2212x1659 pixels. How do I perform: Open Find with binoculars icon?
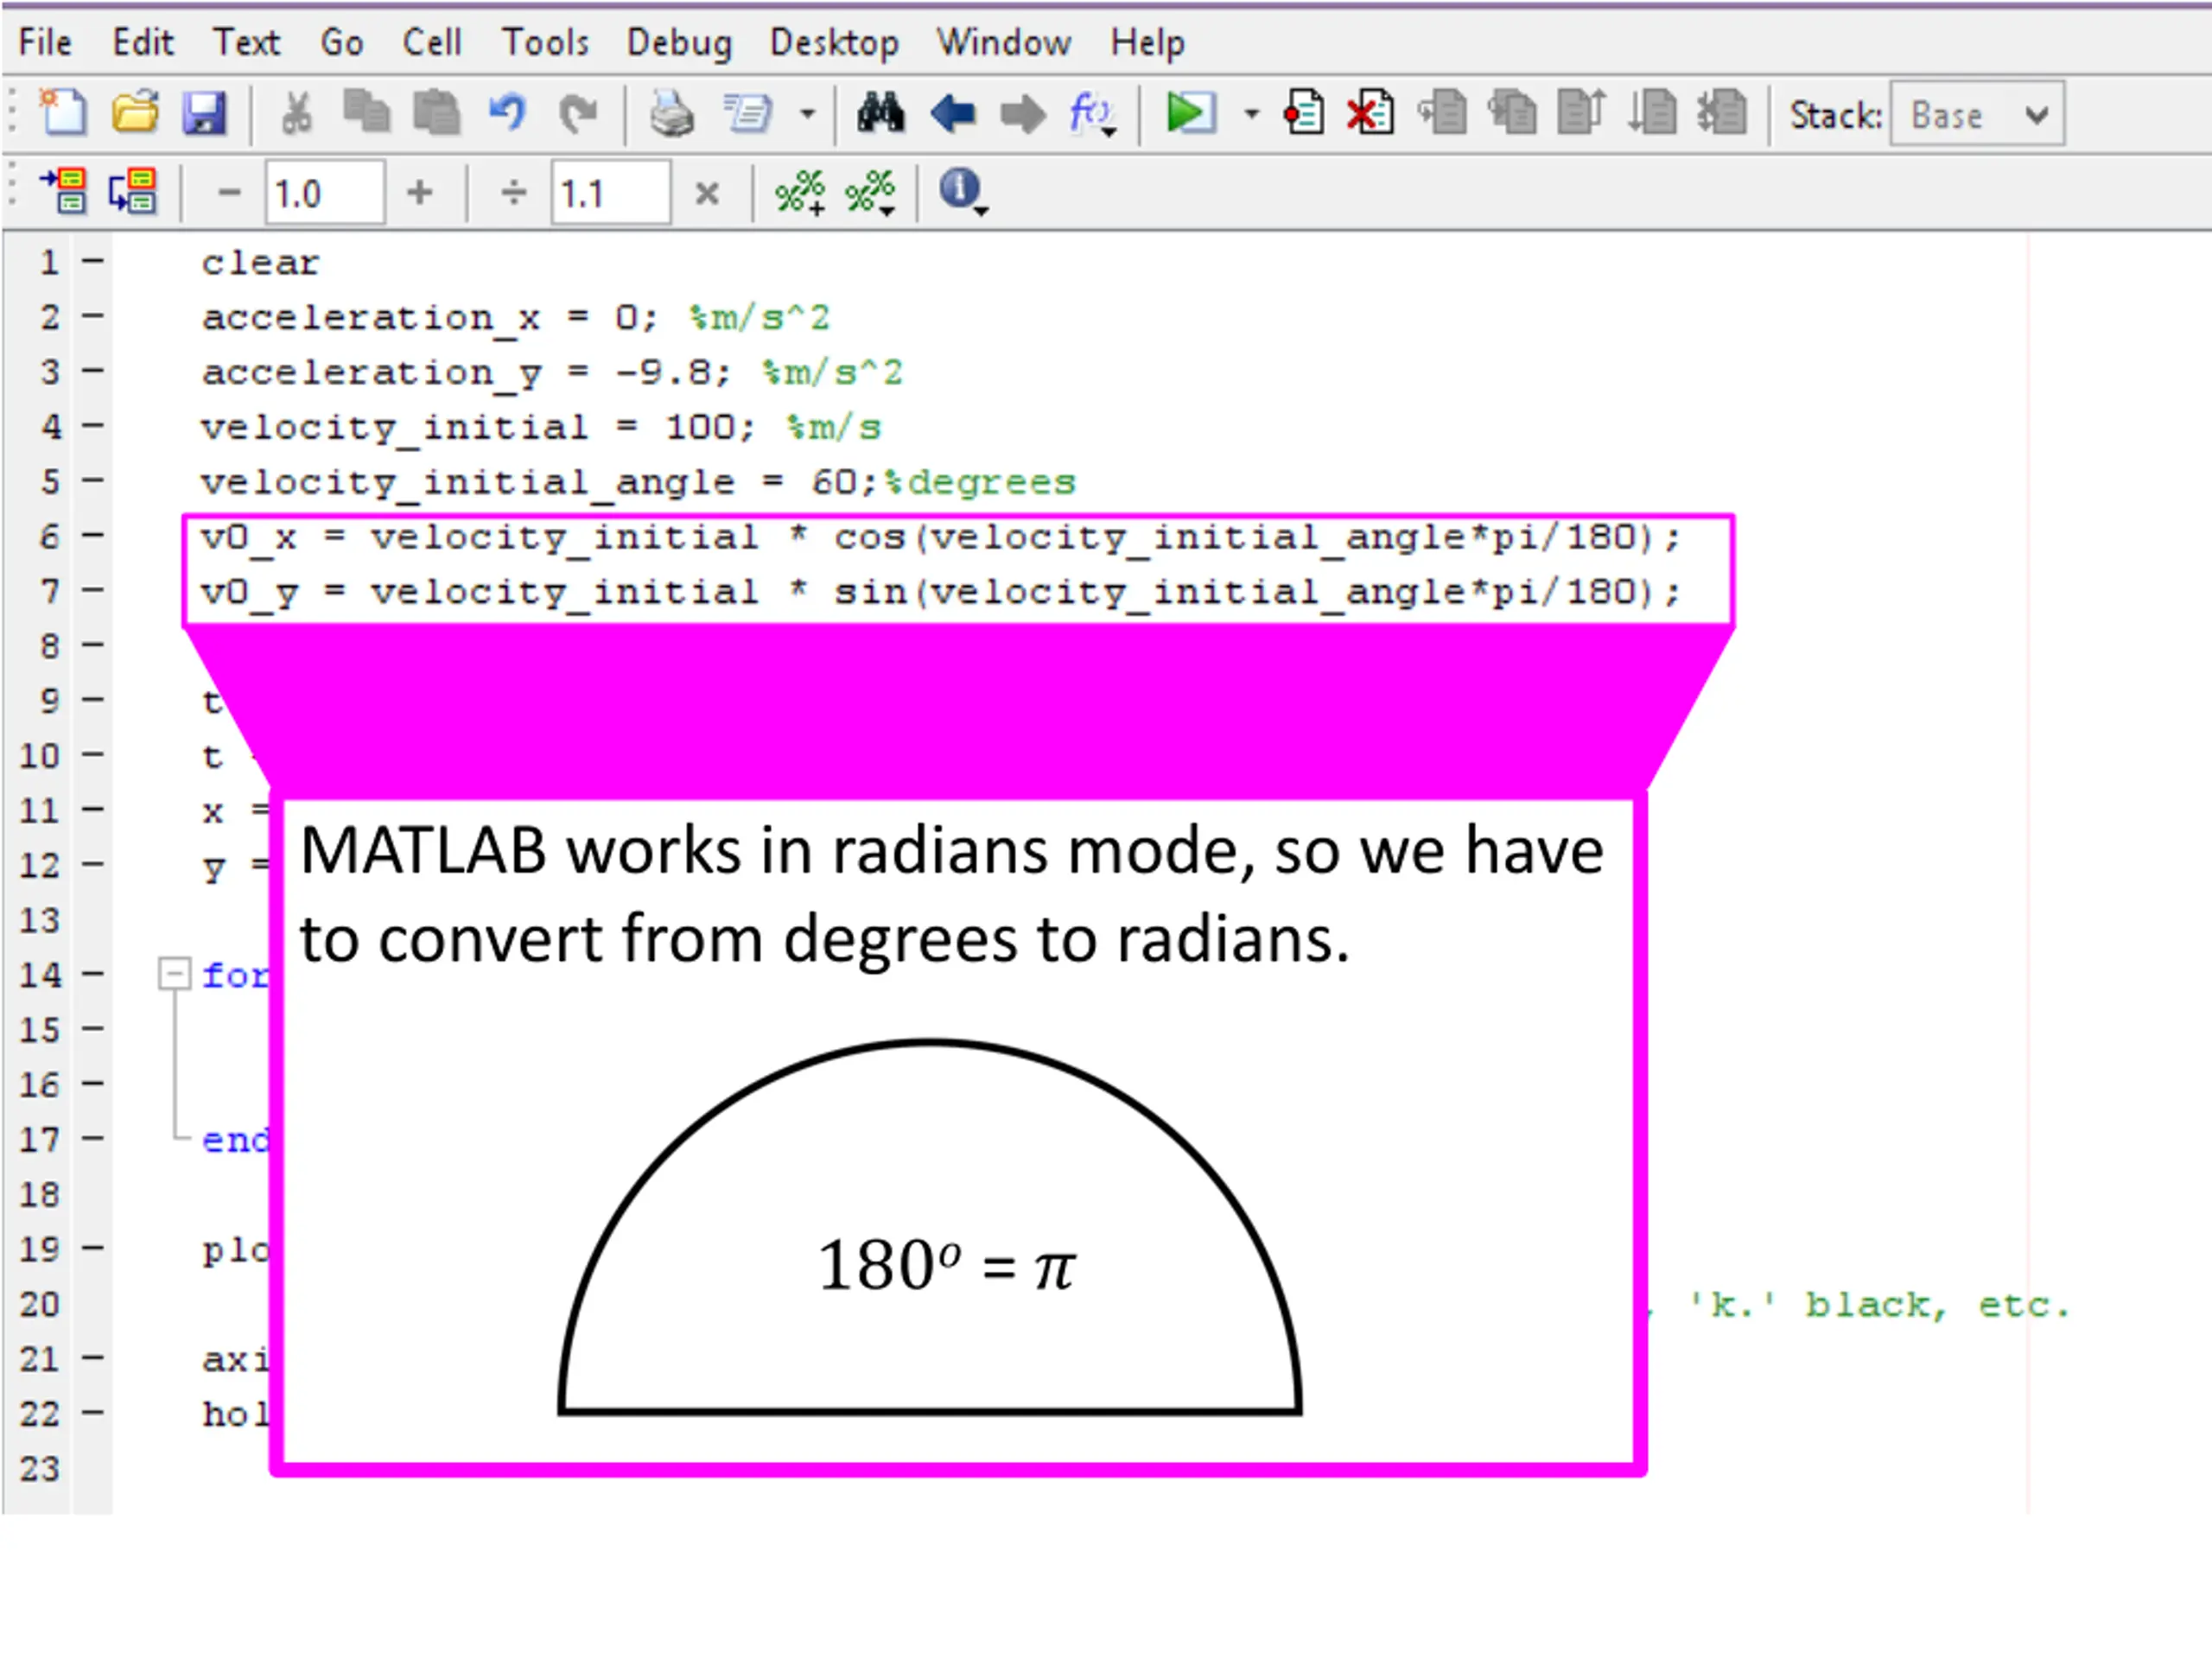(881, 112)
